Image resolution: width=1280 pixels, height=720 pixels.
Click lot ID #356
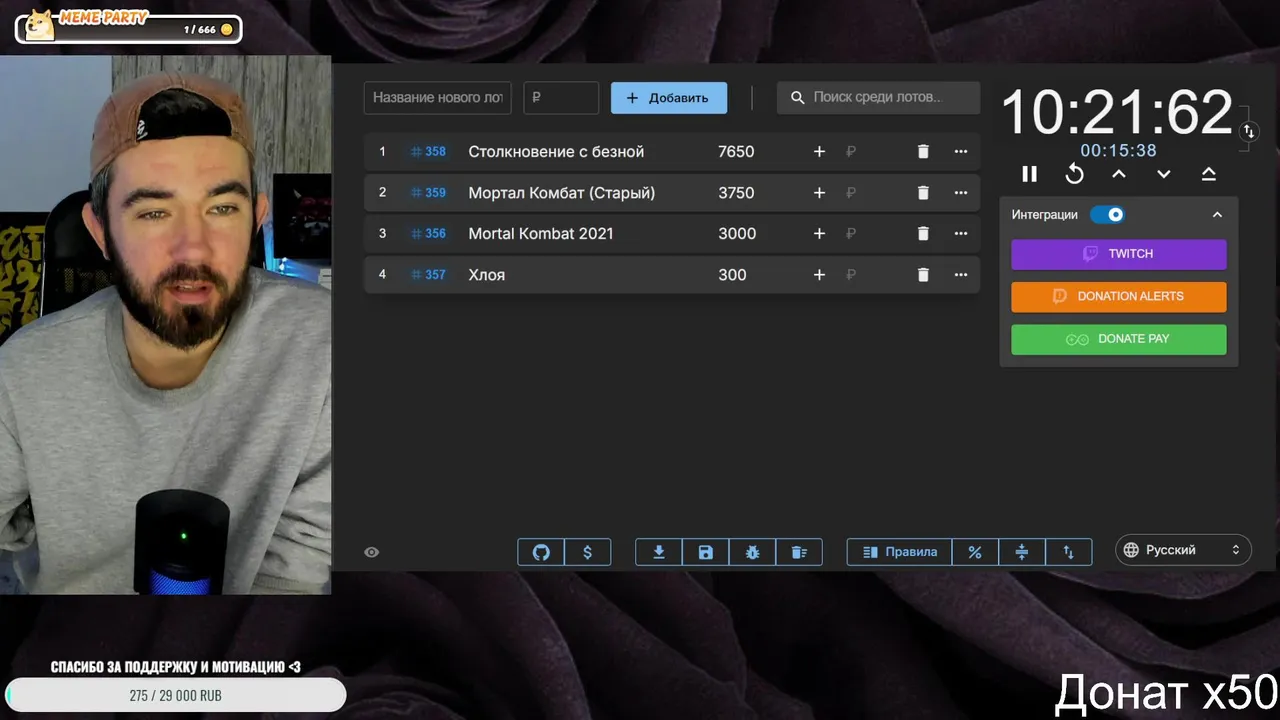429,234
